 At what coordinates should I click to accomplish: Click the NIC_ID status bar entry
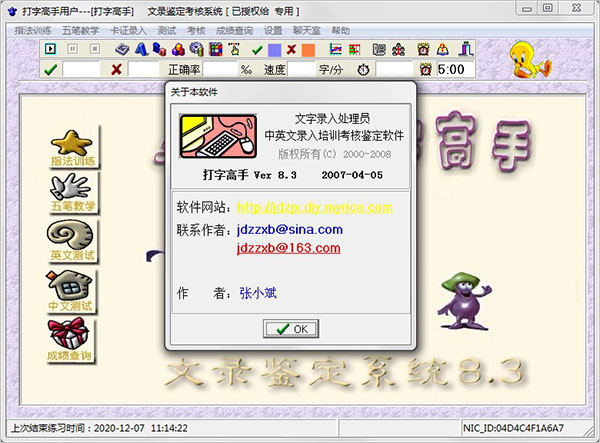click(513, 428)
